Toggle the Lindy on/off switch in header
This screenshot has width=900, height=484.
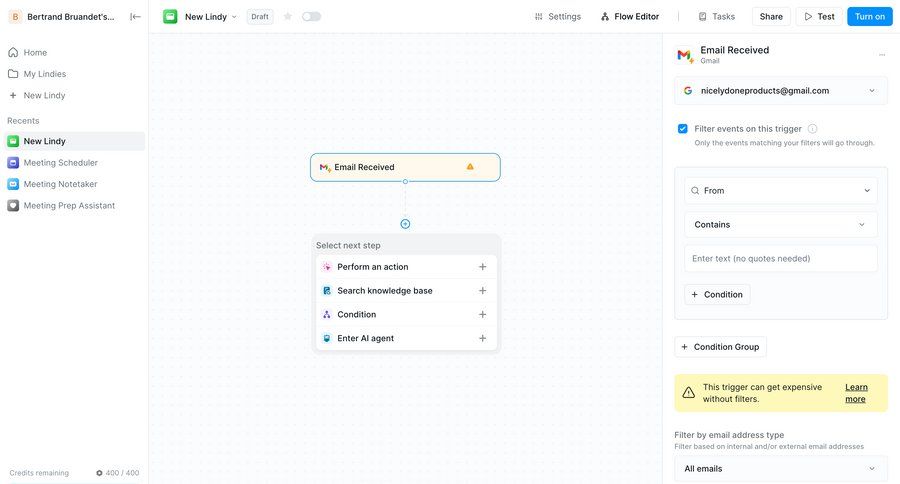click(312, 17)
